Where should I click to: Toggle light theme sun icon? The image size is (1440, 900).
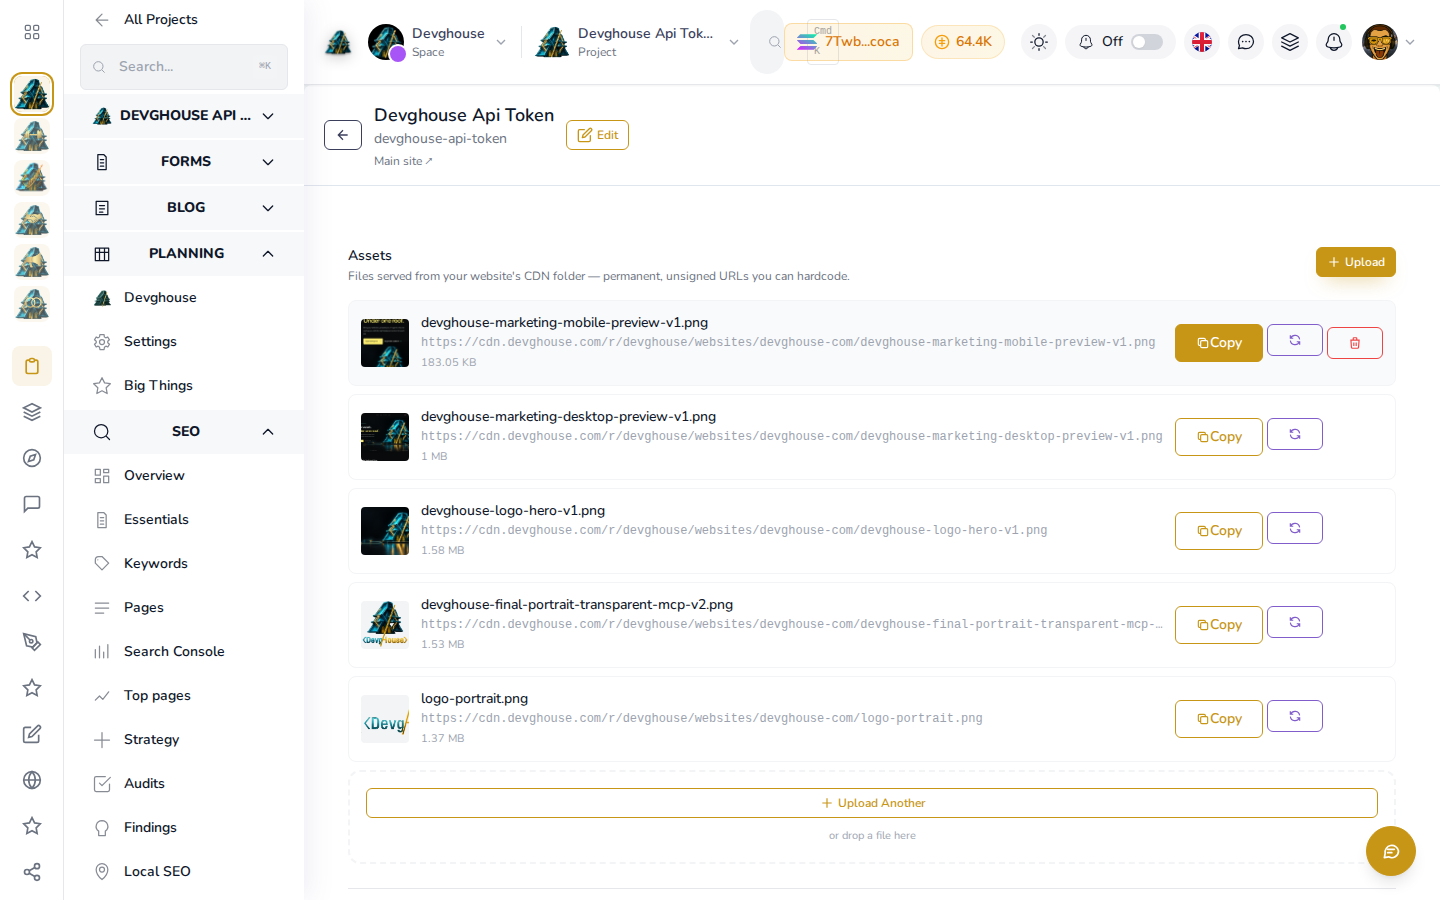1039,42
